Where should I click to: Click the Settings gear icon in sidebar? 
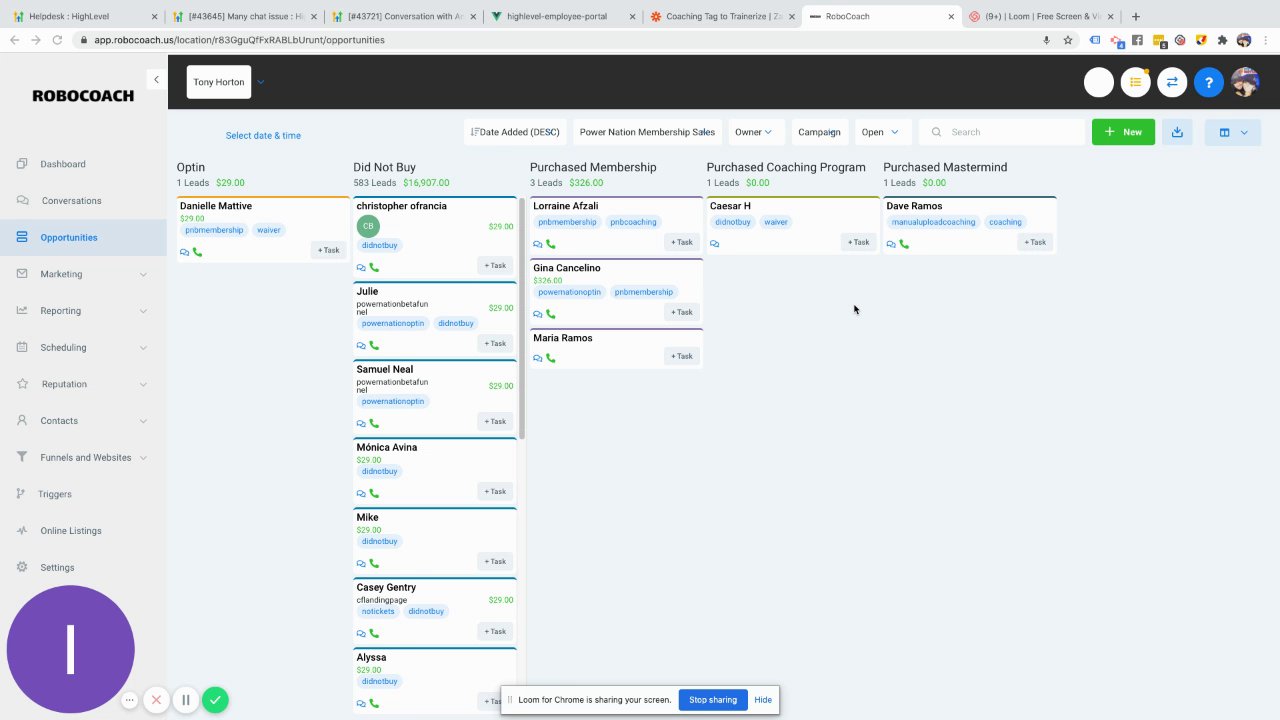click(x=22, y=567)
